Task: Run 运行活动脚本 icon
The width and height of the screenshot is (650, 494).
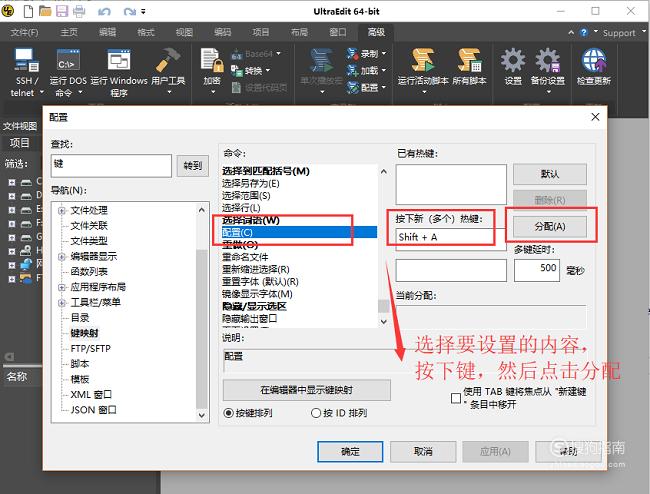Action: (x=423, y=61)
